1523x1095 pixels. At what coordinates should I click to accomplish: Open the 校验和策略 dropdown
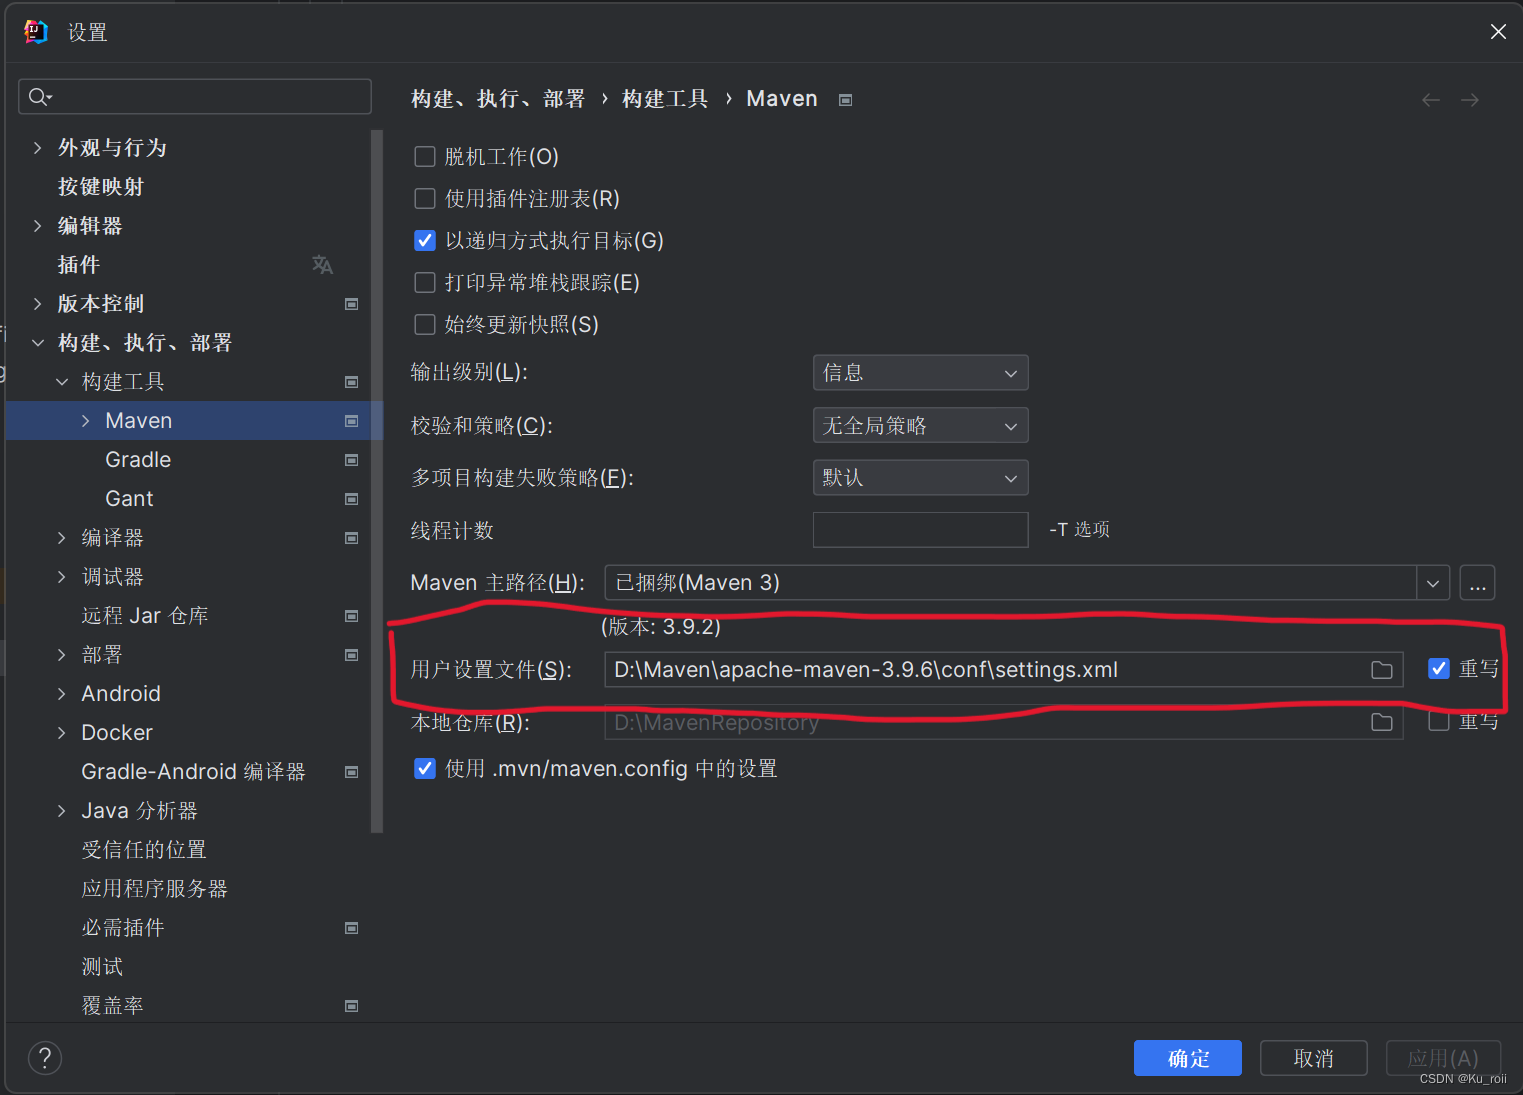click(x=919, y=425)
